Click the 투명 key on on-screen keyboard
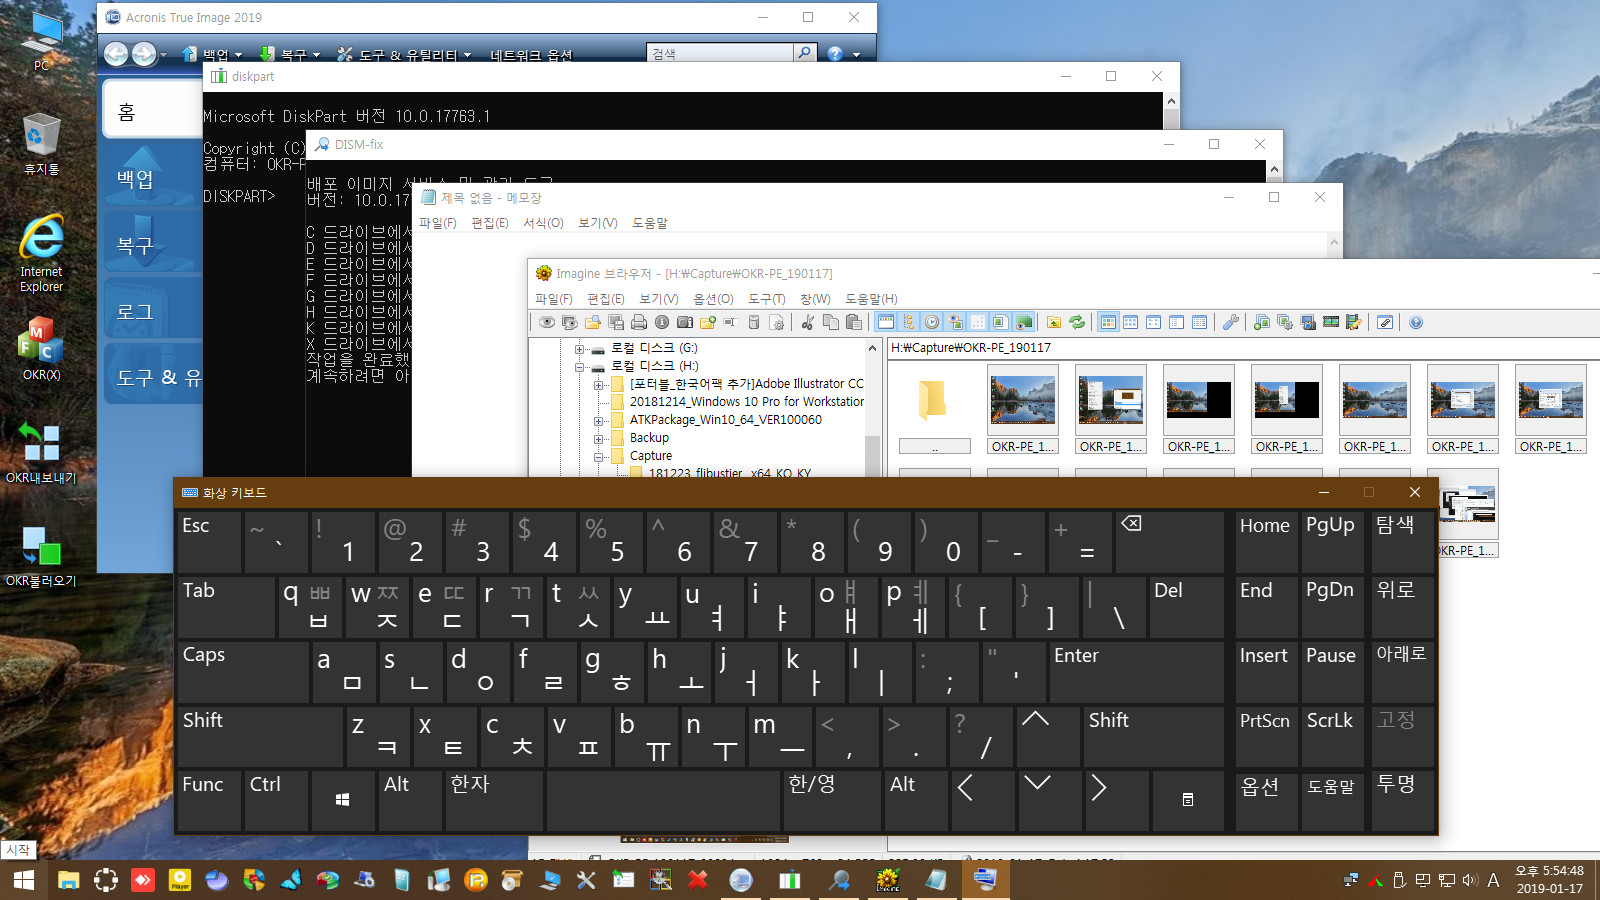Image resolution: width=1600 pixels, height=900 pixels. pos(1401,800)
